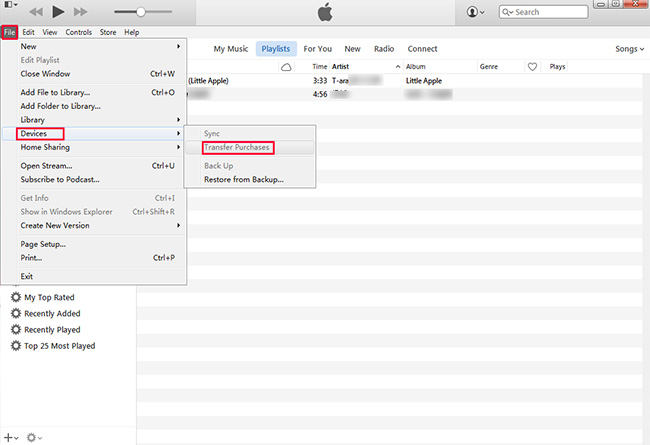Sort by Genre column header

(489, 66)
